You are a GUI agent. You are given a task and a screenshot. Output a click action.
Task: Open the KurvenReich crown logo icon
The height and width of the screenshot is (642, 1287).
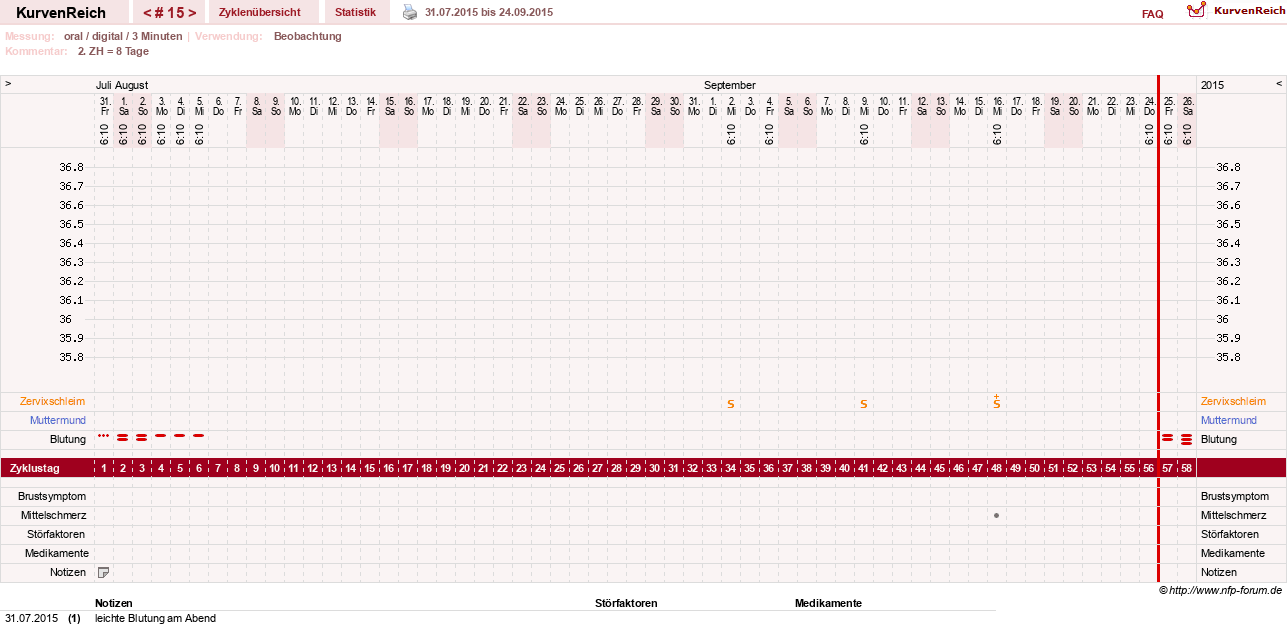[1196, 11]
